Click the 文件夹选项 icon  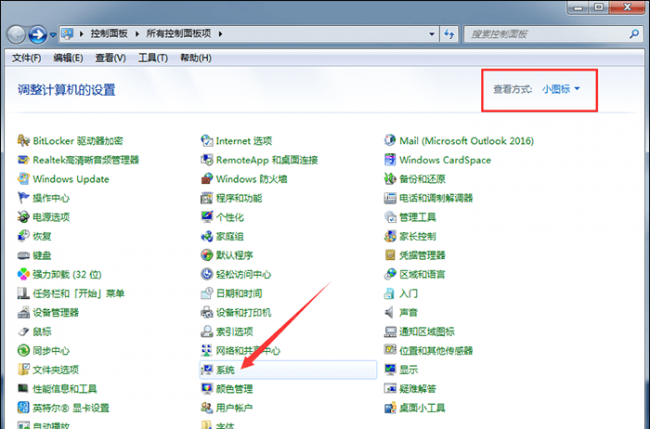[23, 369]
